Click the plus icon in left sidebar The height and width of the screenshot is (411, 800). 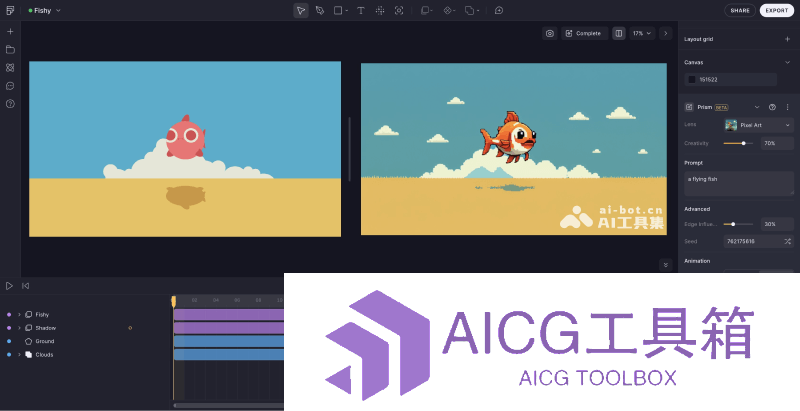tap(10, 32)
